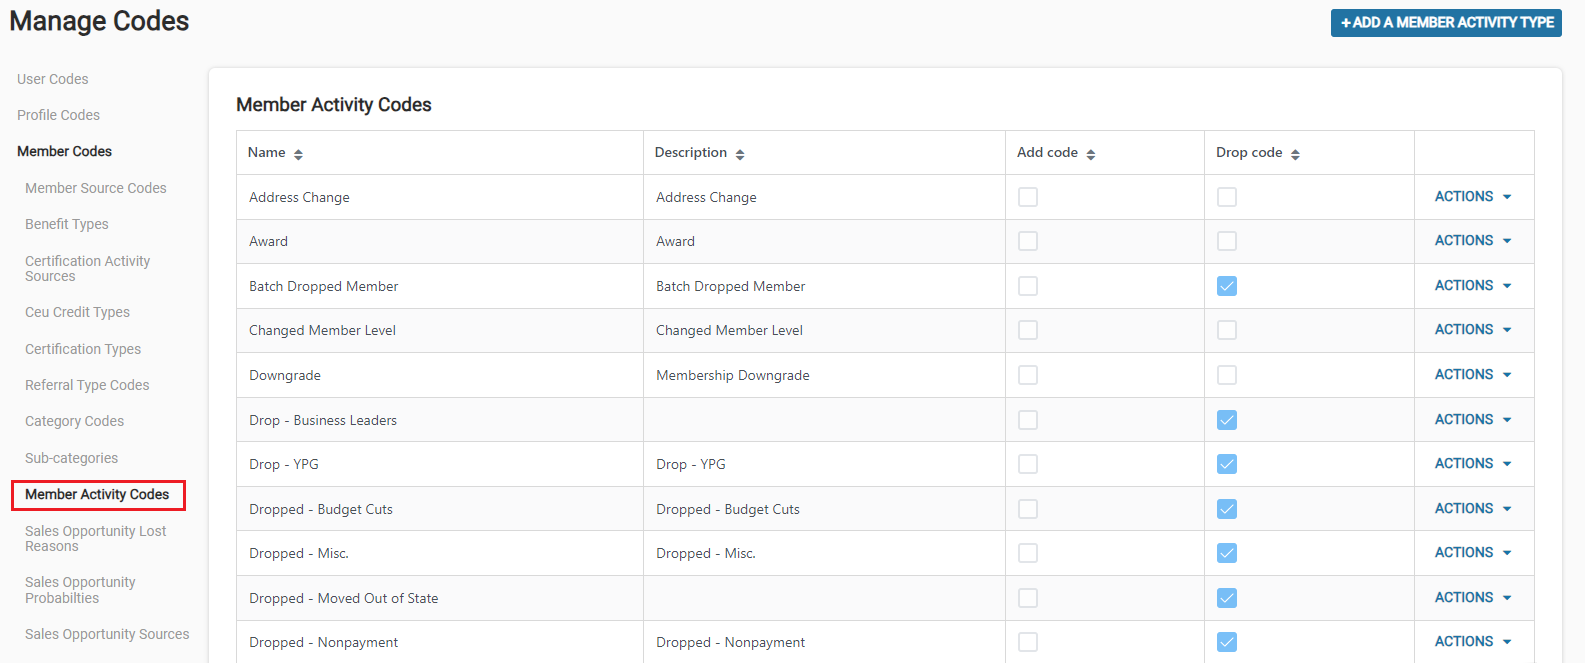Image resolution: width=1585 pixels, height=663 pixels.
Task: Go to Benefit Types
Action: [67, 224]
